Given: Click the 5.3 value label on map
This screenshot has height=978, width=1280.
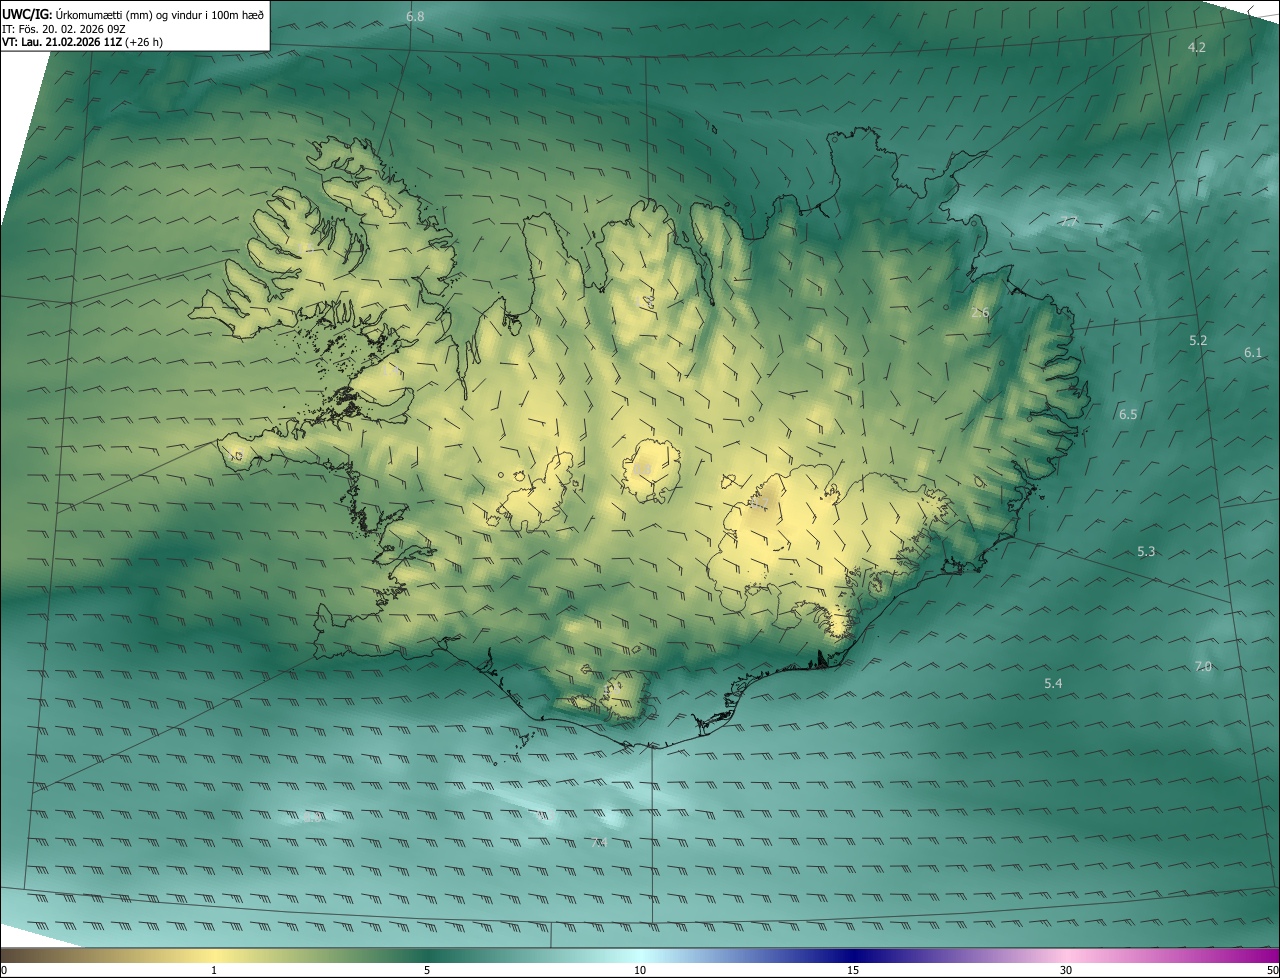Looking at the screenshot, I should [1146, 552].
